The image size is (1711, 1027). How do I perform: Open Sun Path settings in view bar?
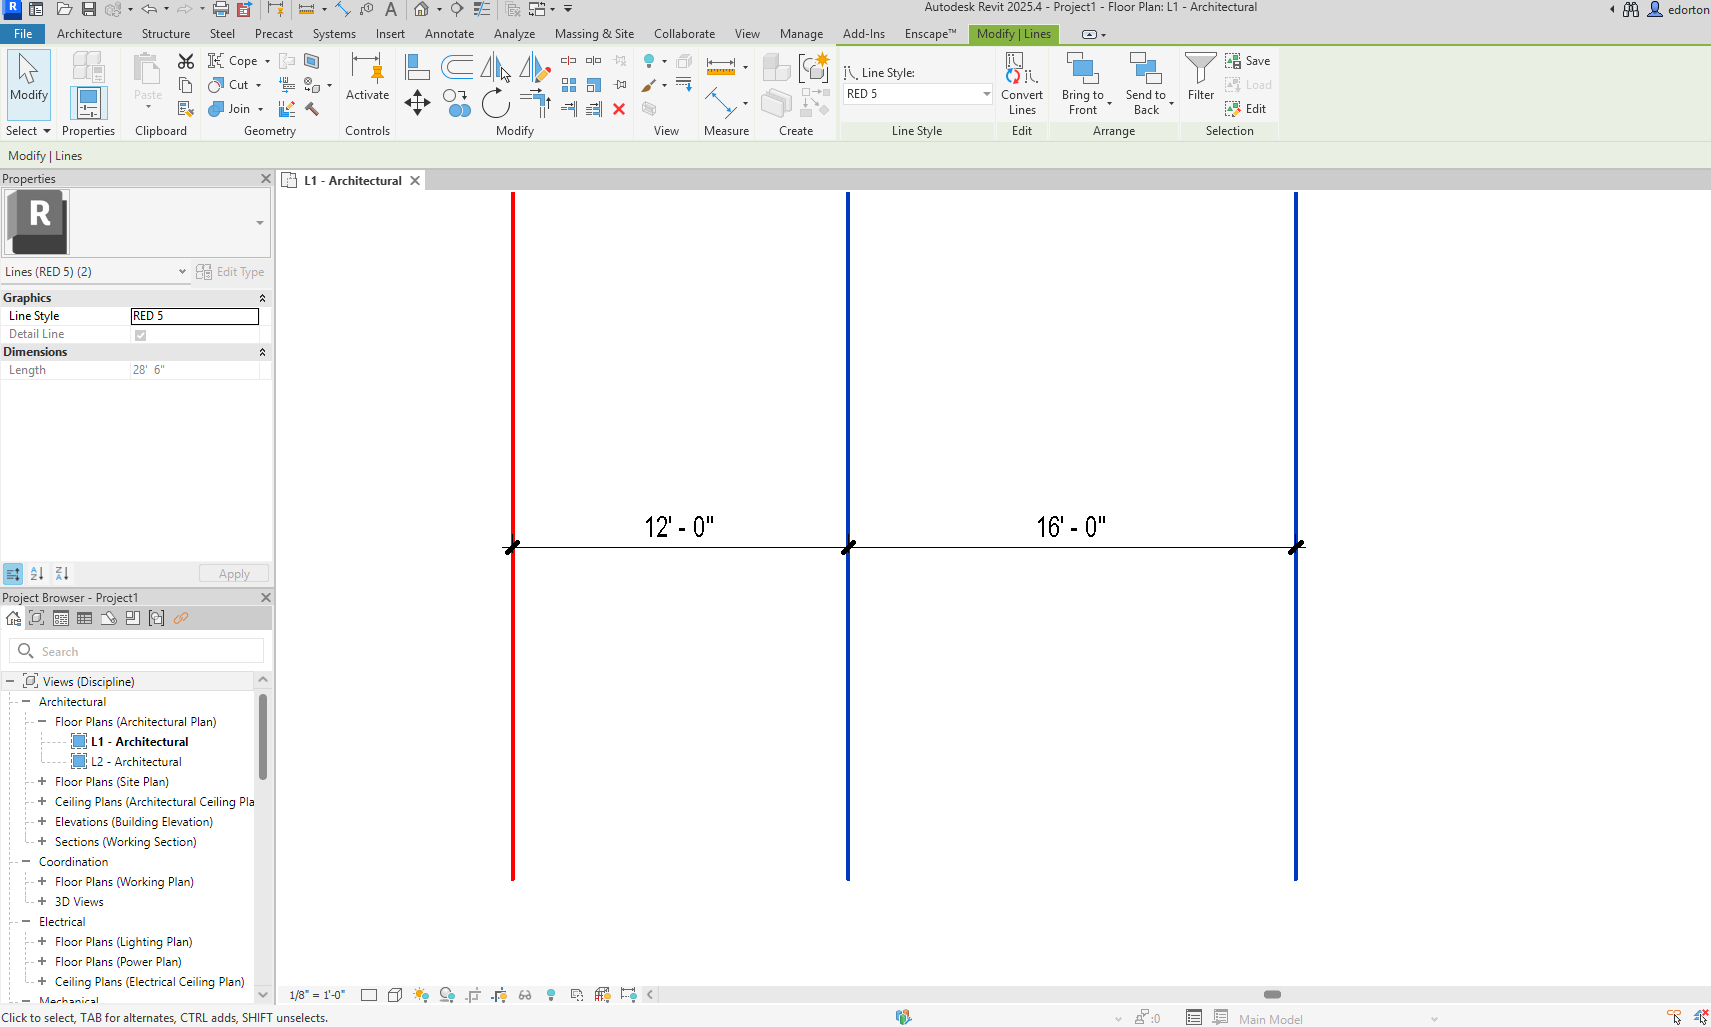click(x=421, y=995)
